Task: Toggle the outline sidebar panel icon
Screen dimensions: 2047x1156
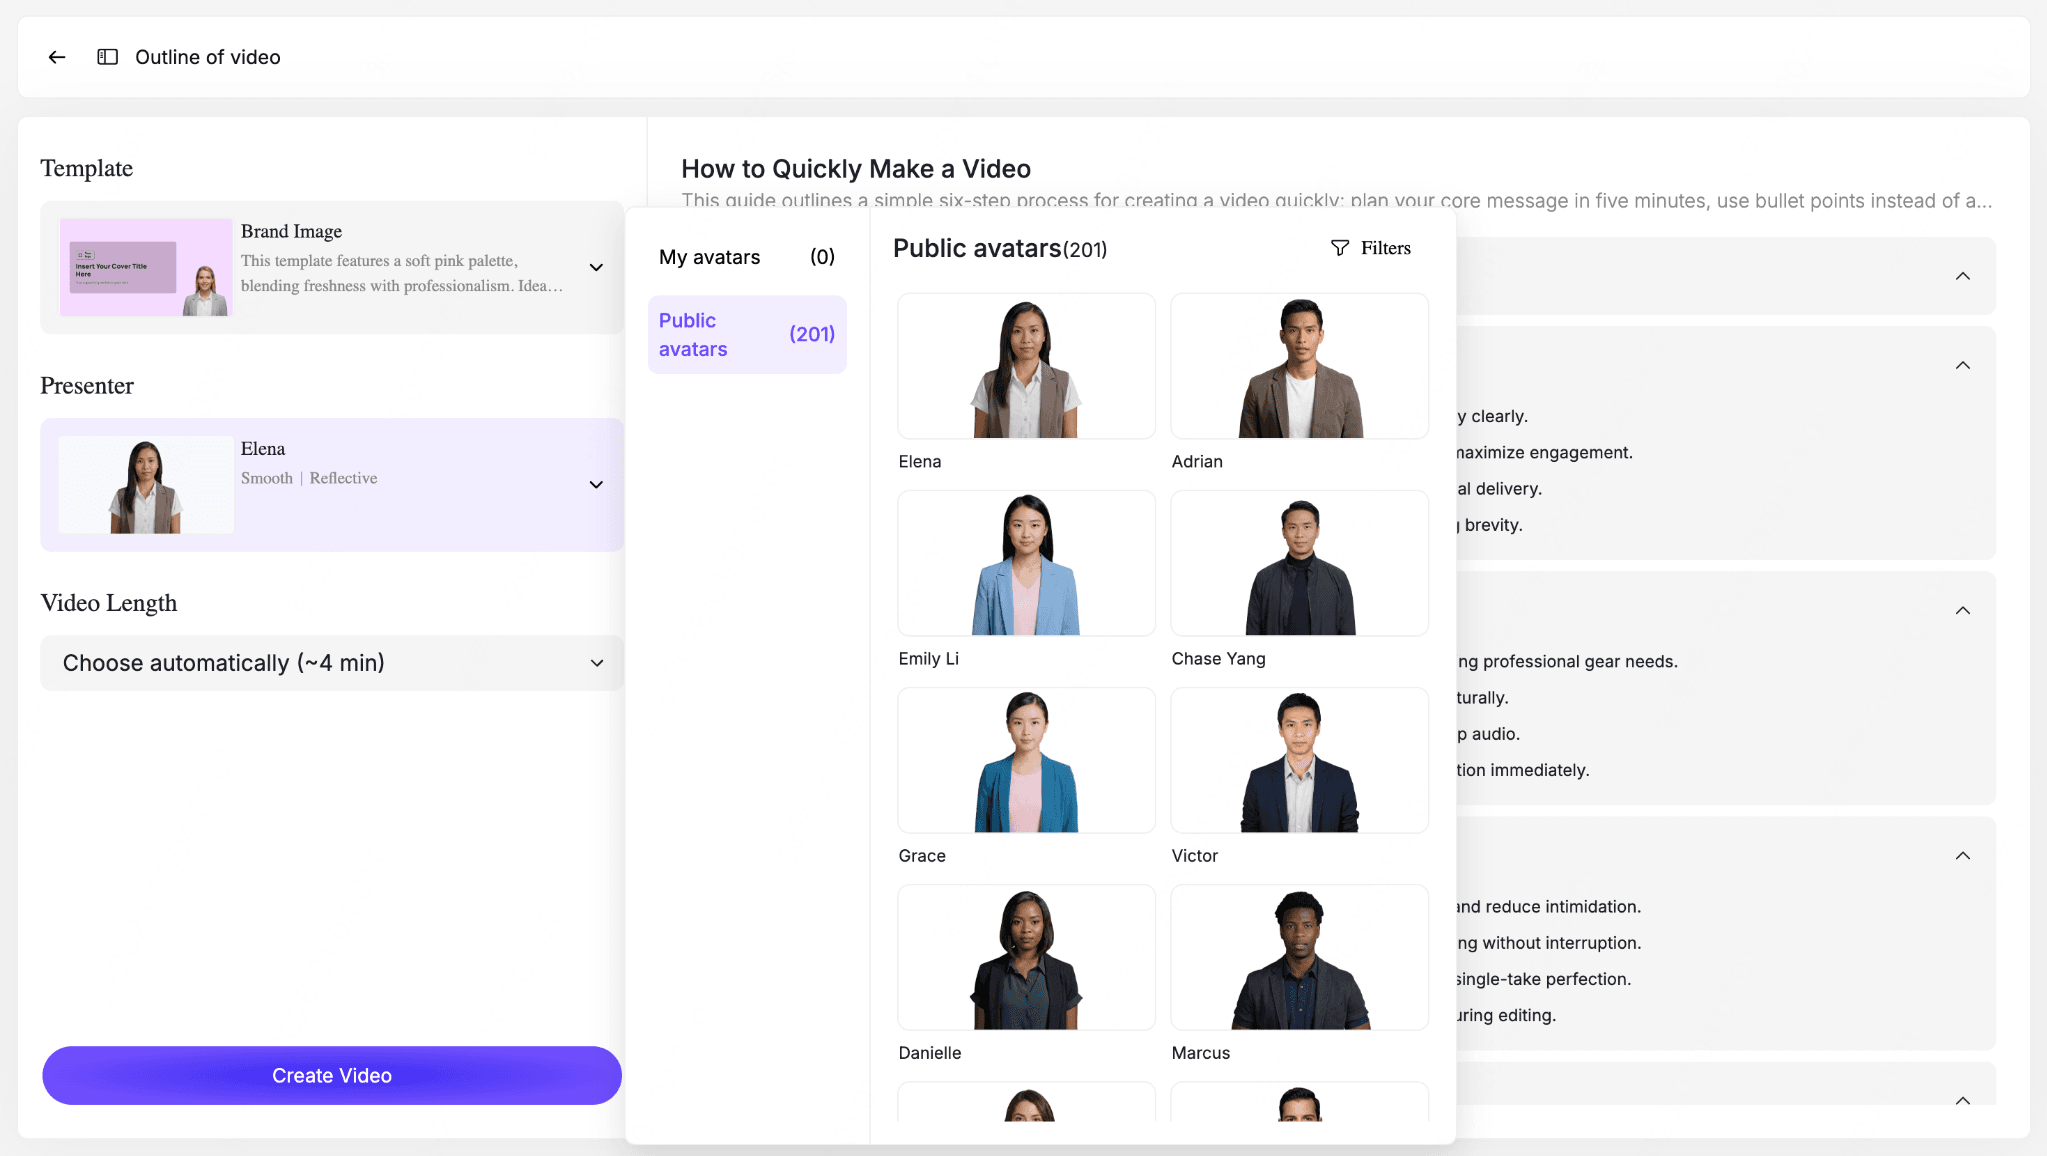Action: coord(107,57)
